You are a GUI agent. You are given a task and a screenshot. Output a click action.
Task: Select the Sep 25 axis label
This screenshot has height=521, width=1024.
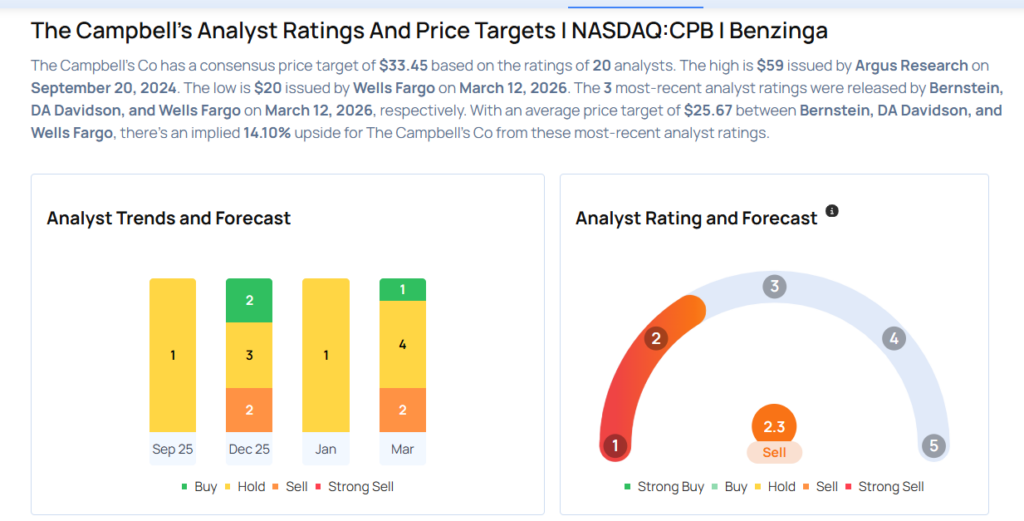(x=173, y=449)
